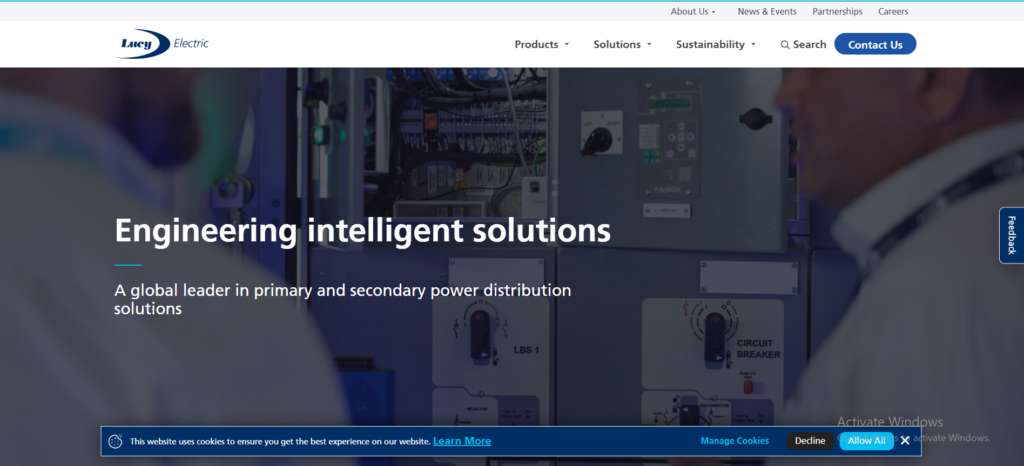Click Learn More cookie link

coord(462,441)
